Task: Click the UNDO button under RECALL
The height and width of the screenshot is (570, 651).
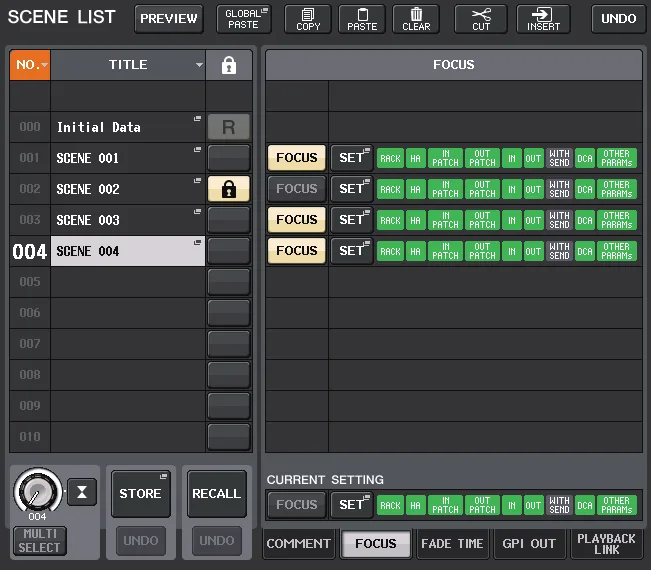Action: (x=217, y=541)
